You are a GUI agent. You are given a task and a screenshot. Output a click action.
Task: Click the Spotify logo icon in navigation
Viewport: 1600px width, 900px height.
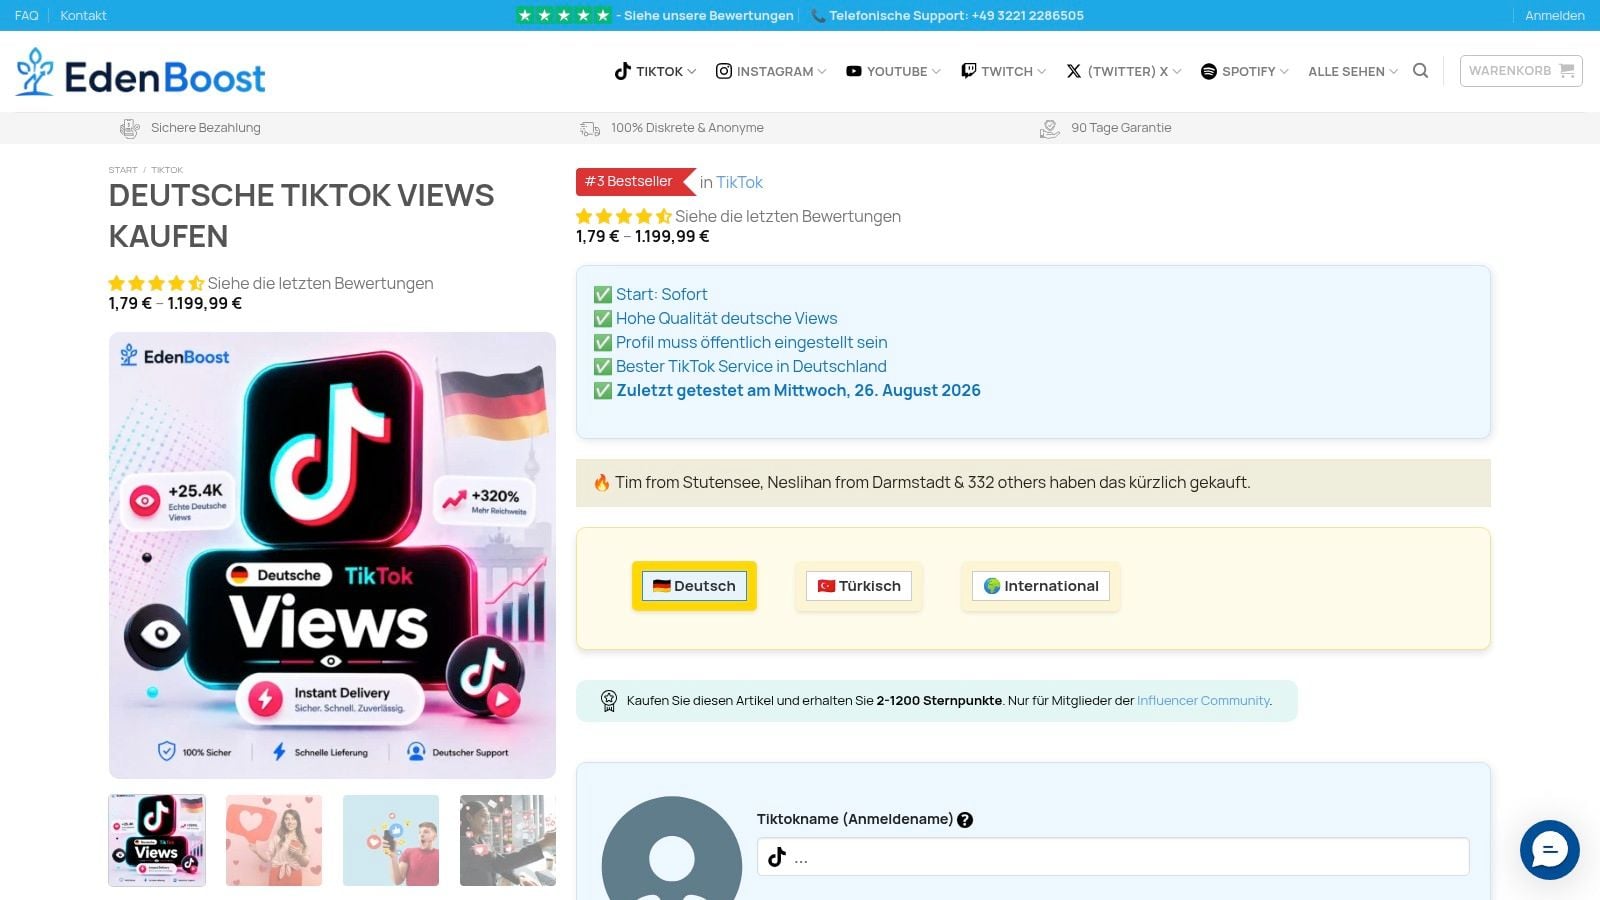point(1209,71)
